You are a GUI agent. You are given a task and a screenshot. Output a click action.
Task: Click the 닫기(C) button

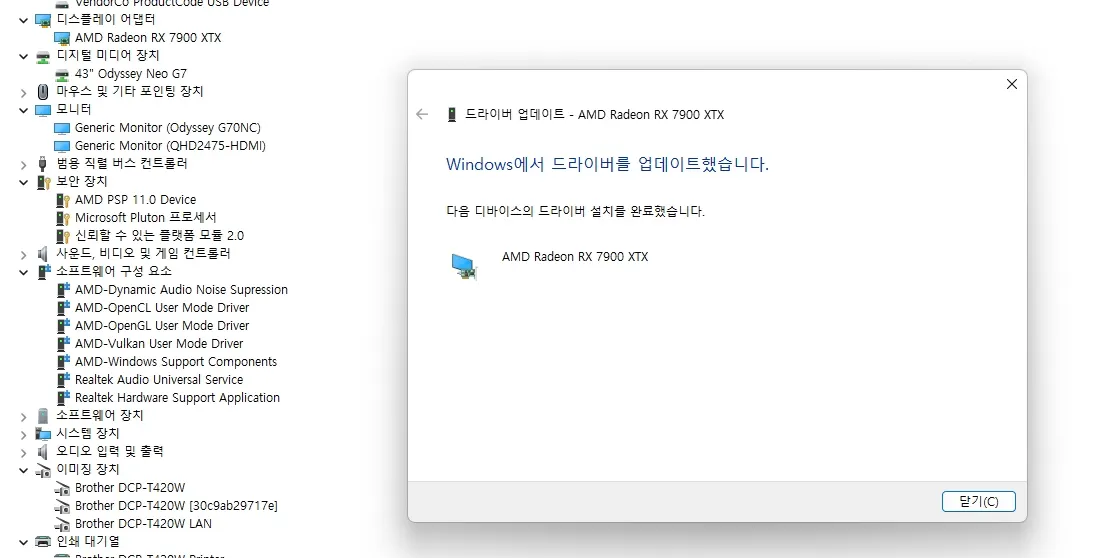coord(978,502)
